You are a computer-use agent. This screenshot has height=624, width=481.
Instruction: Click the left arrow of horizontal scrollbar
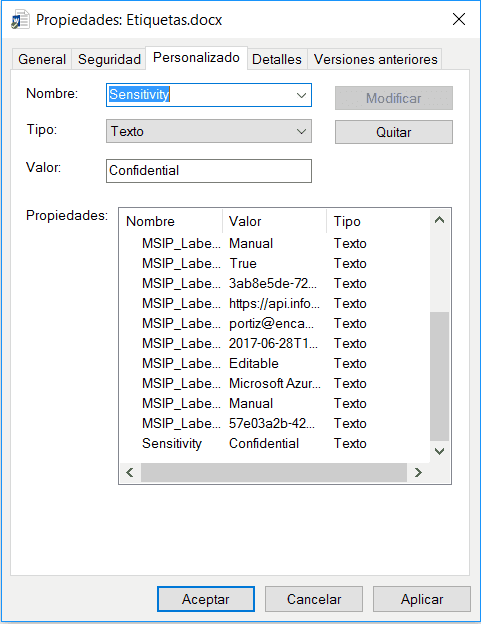coord(130,472)
